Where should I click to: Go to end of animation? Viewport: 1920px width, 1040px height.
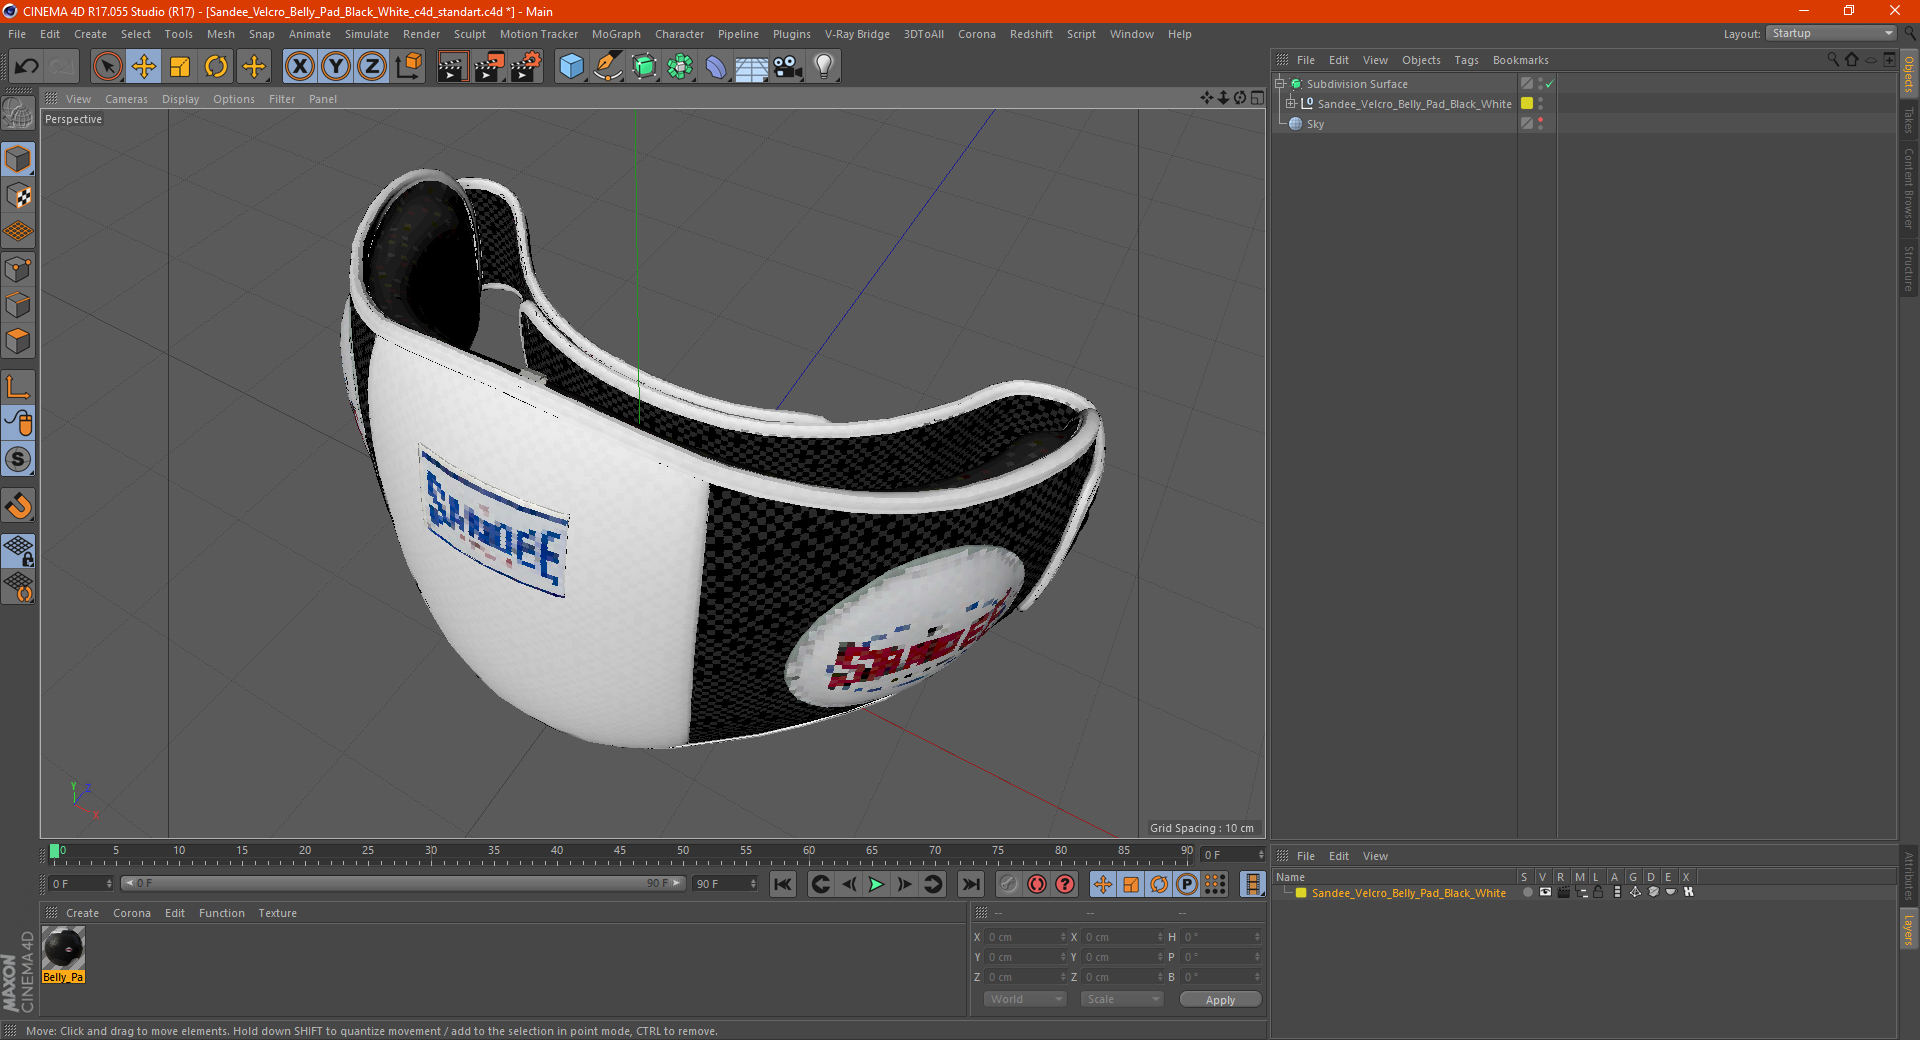tap(970, 884)
